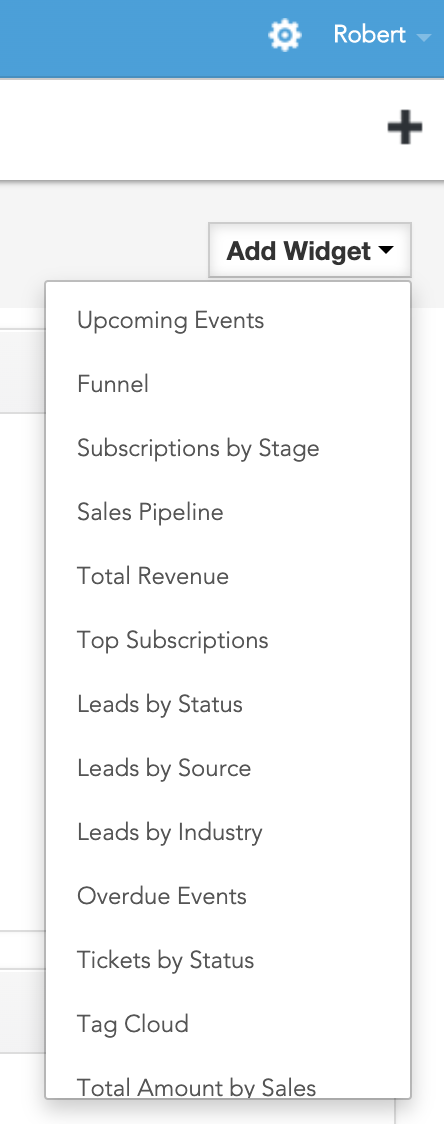Select Tickets by Status widget

click(166, 961)
